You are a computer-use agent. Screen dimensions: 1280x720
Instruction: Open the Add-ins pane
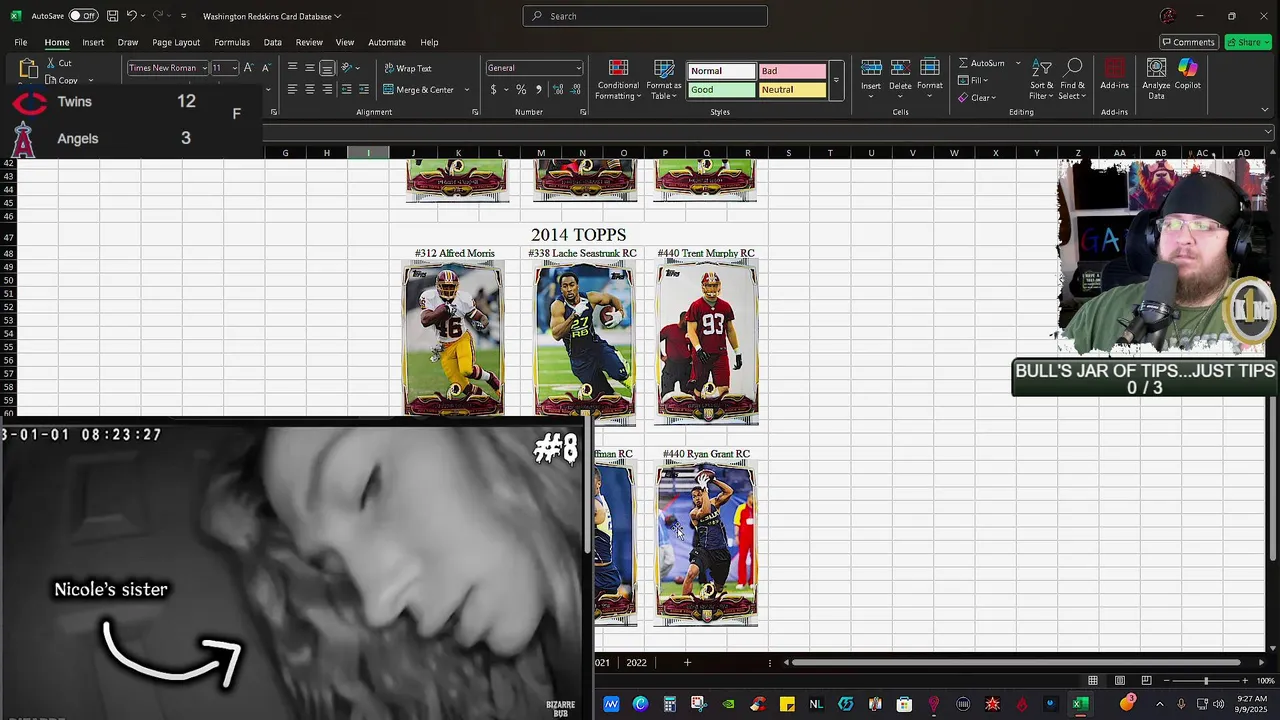point(1114,75)
